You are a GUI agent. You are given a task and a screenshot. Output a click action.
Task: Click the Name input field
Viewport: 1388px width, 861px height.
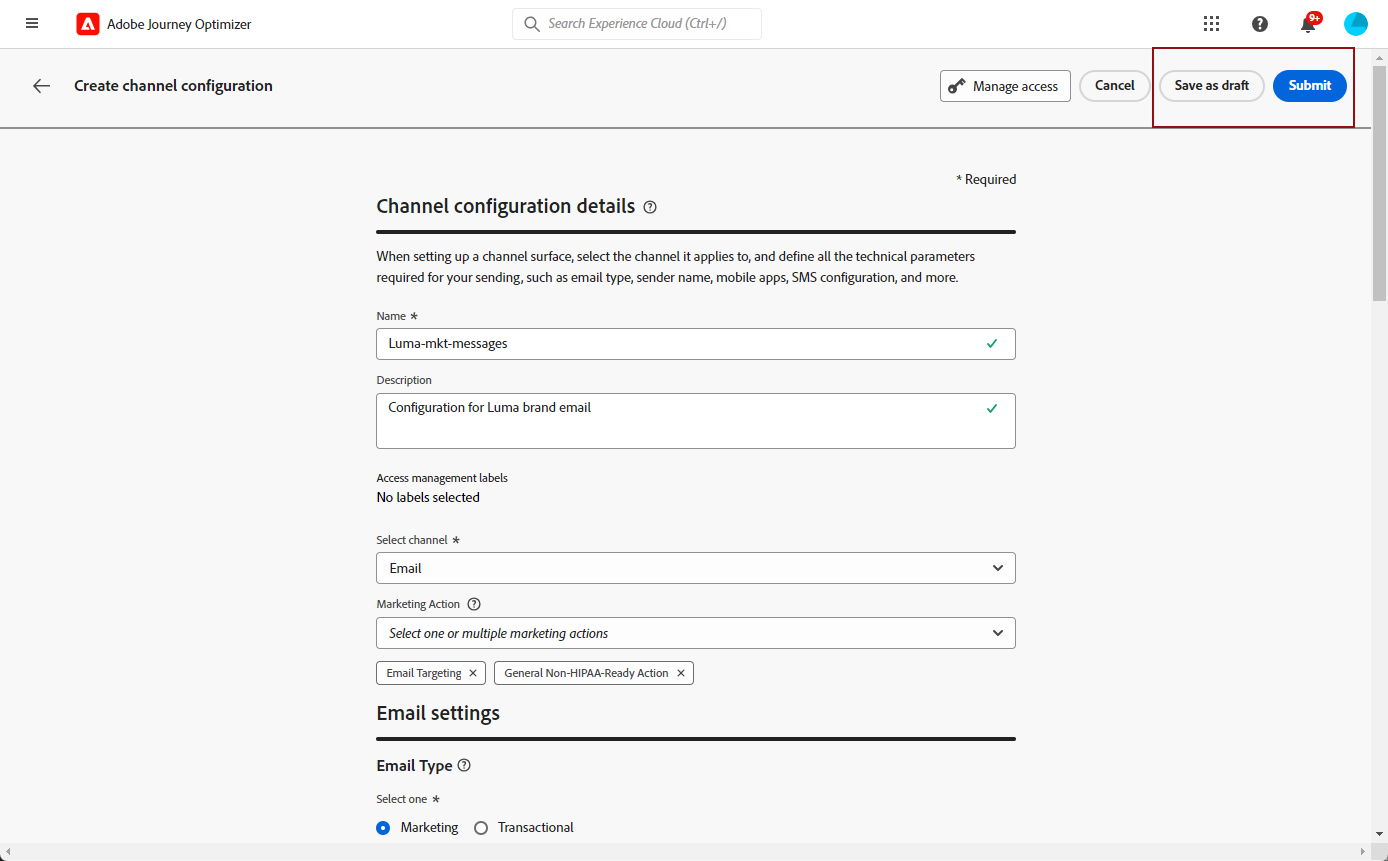point(680,344)
